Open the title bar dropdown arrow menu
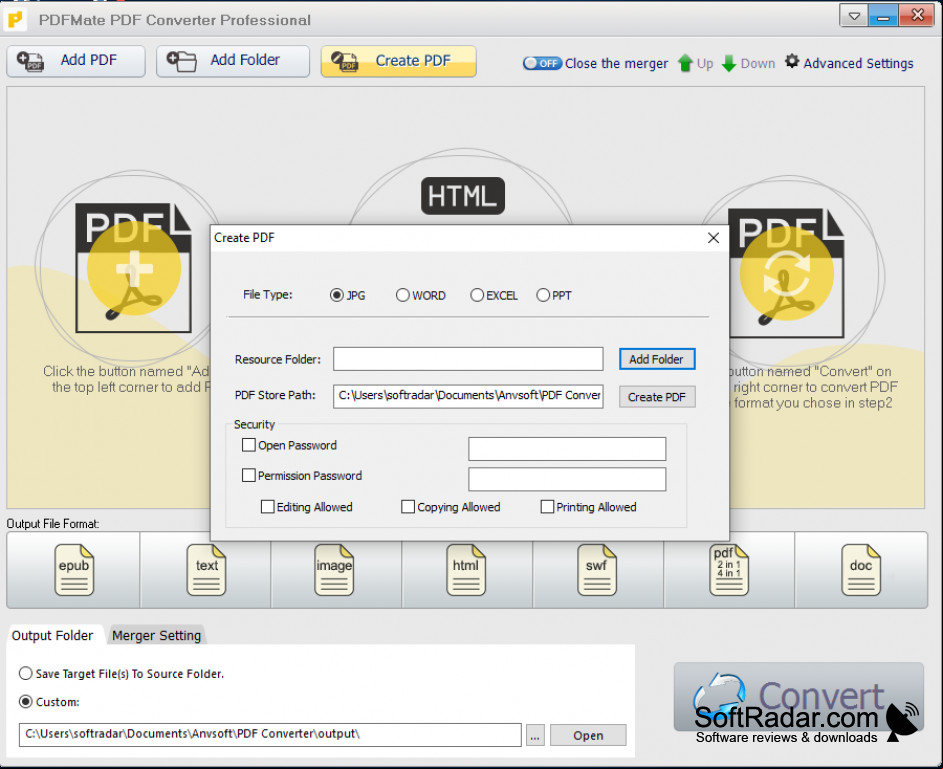943x769 pixels. (x=854, y=16)
